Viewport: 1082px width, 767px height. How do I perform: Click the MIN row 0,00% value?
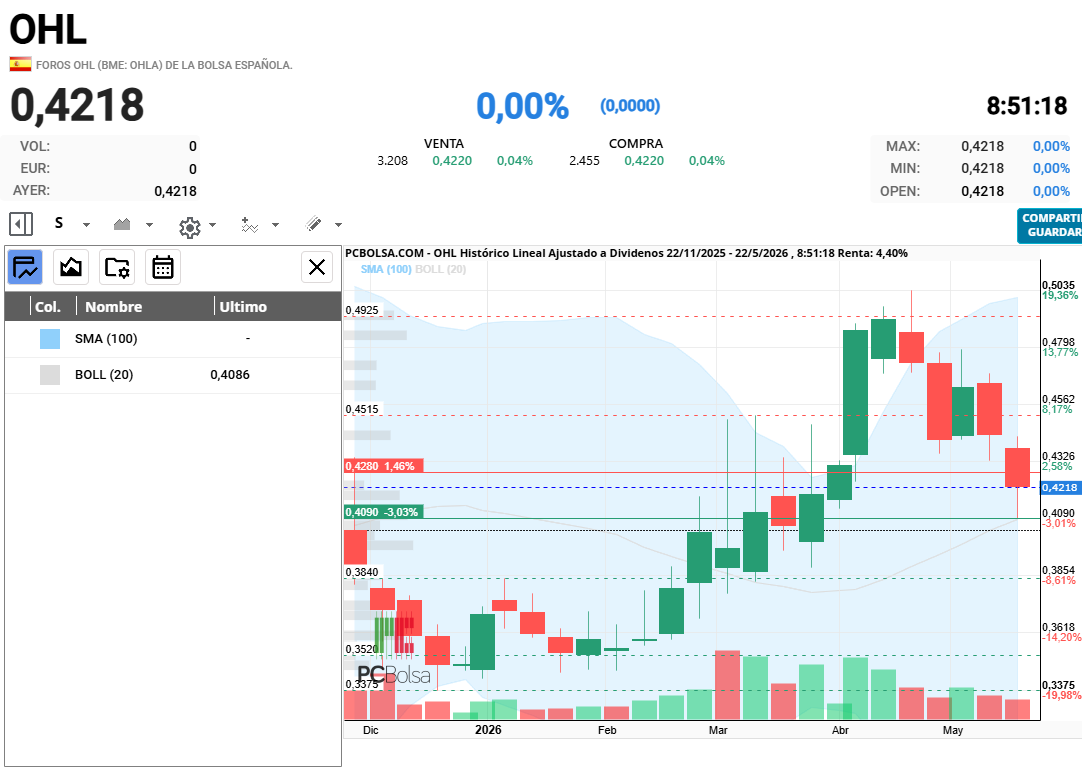click(x=1051, y=168)
